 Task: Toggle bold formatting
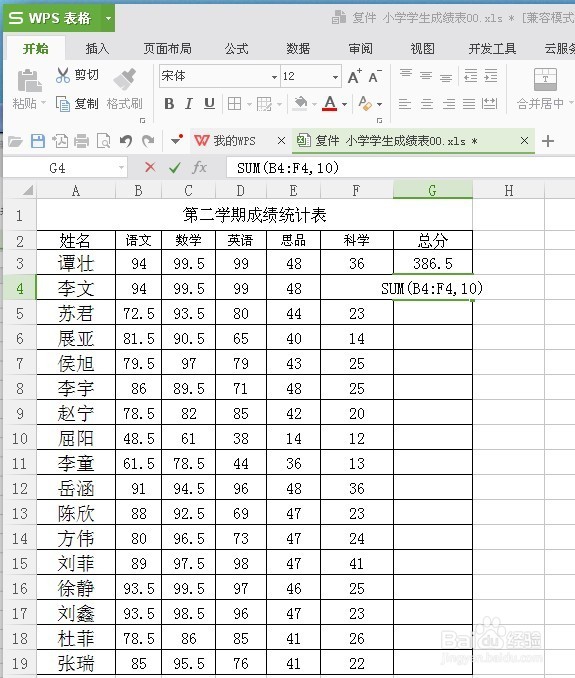(169, 104)
